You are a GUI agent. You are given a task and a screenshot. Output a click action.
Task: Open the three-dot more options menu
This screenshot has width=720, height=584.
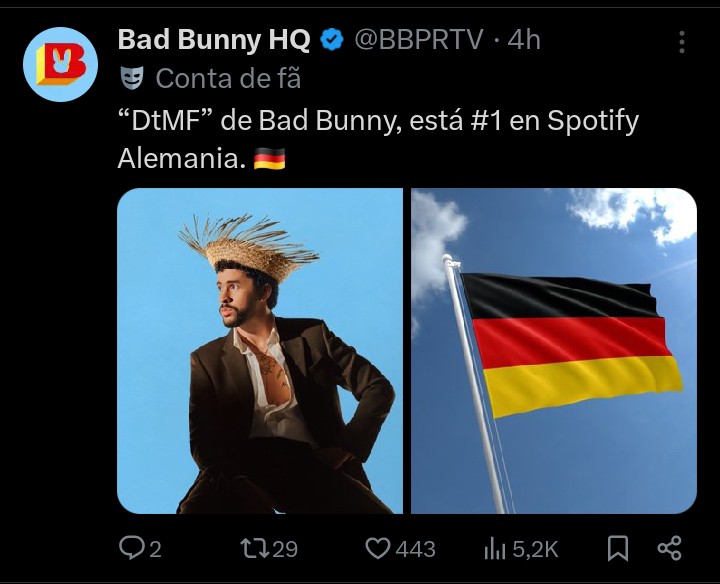(x=682, y=42)
